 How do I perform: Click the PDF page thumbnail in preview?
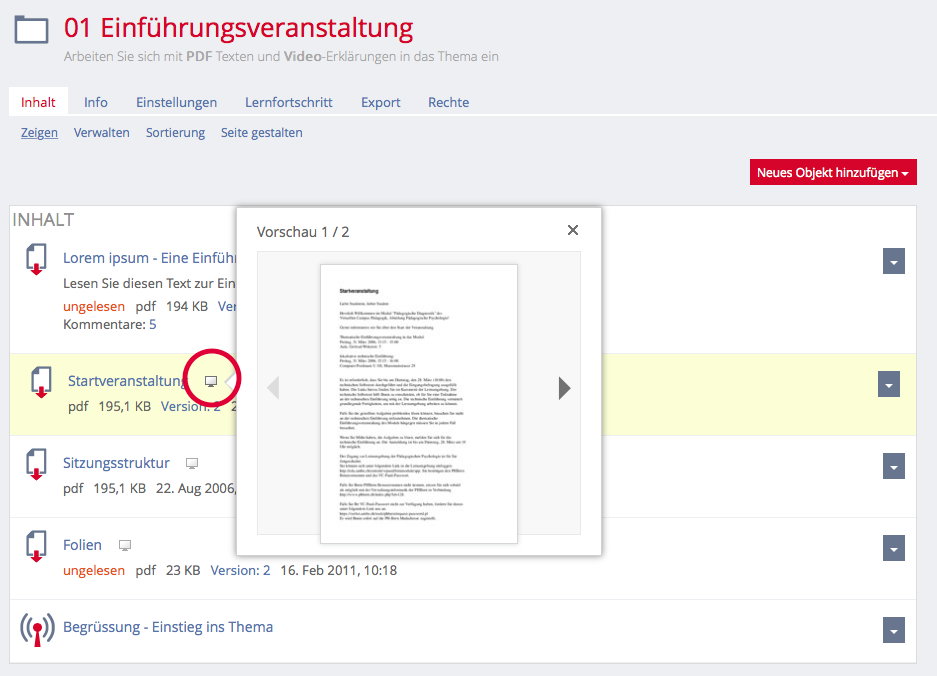pyautogui.click(x=418, y=403)
